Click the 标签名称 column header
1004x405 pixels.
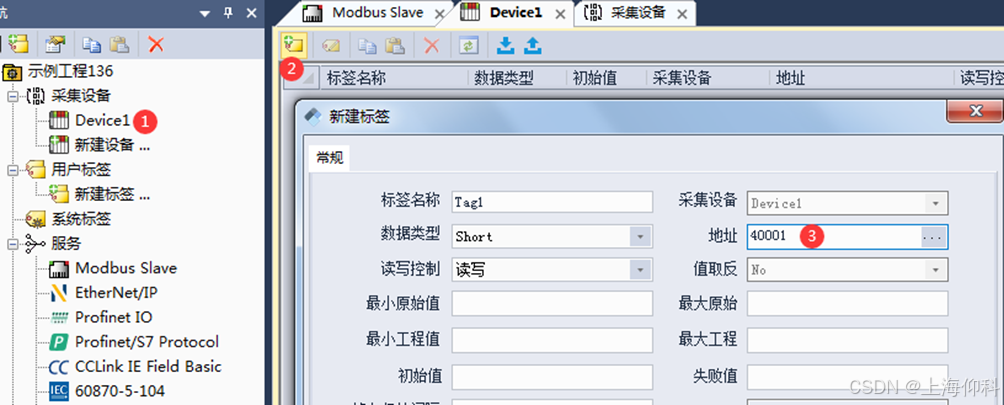394,78
